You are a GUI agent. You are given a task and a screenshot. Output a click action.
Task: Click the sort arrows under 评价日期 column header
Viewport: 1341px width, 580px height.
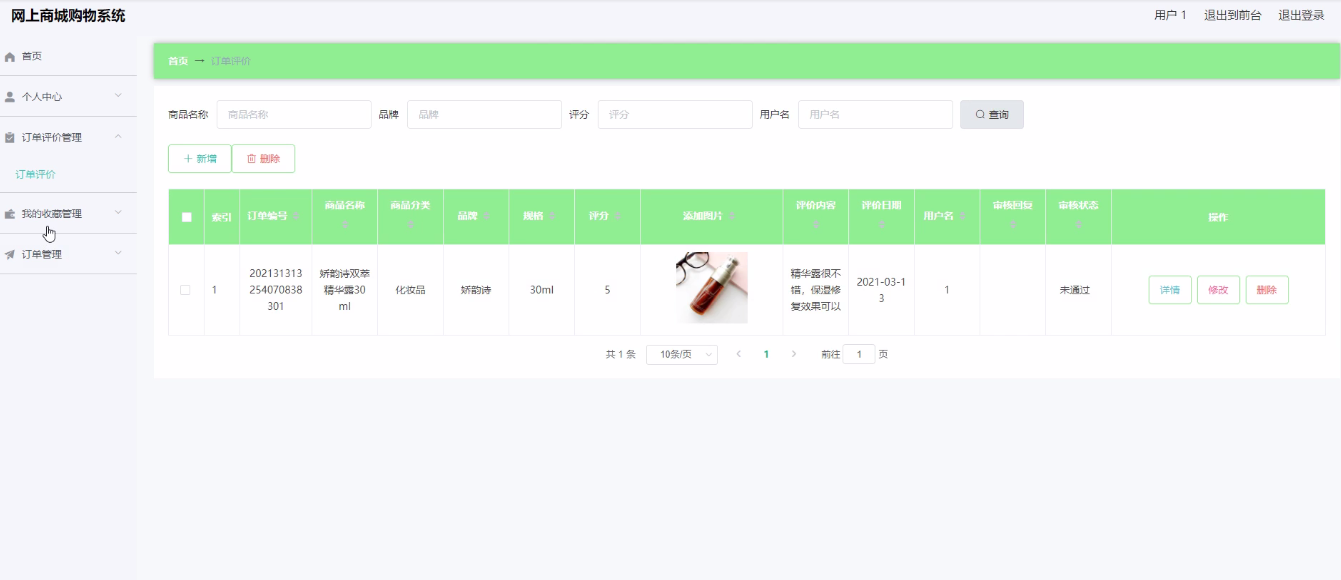[881, 225]
